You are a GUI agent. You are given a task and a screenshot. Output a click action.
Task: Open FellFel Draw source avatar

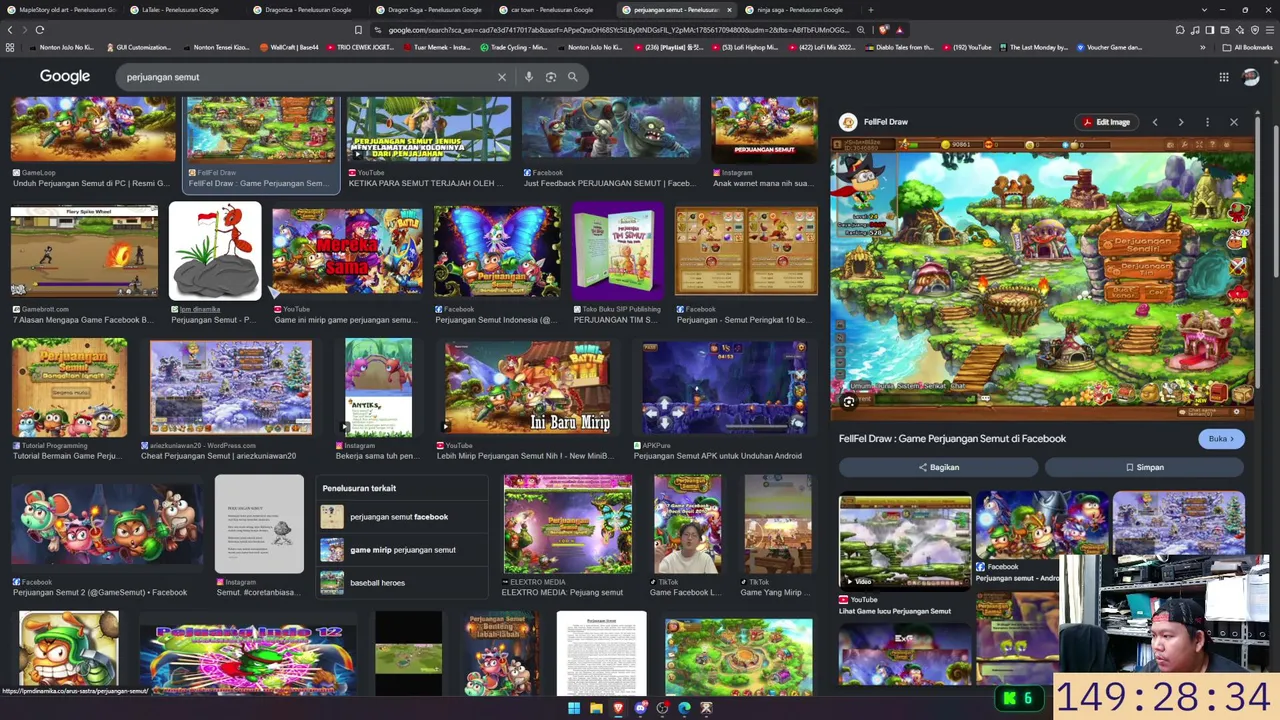(x=848, y=122)
